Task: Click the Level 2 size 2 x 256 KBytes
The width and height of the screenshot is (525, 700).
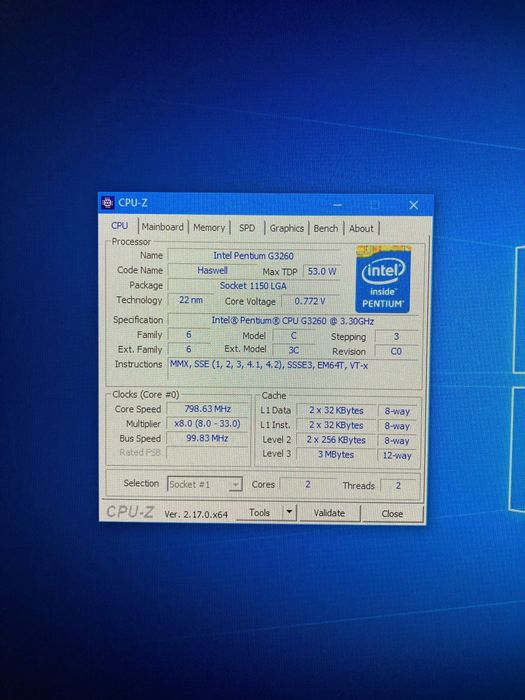Action: click(336, 440)
